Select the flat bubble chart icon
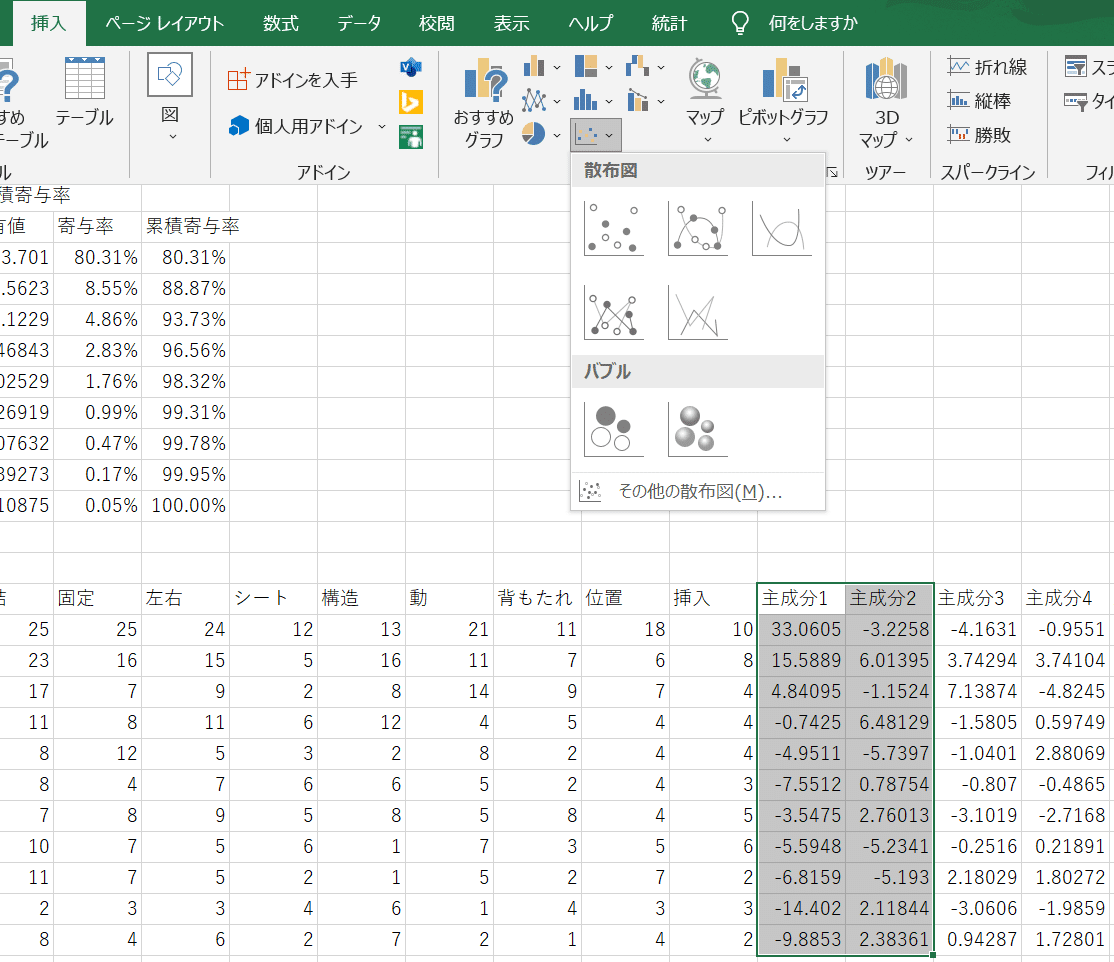The image size is (1114, 962). (614, 429)
